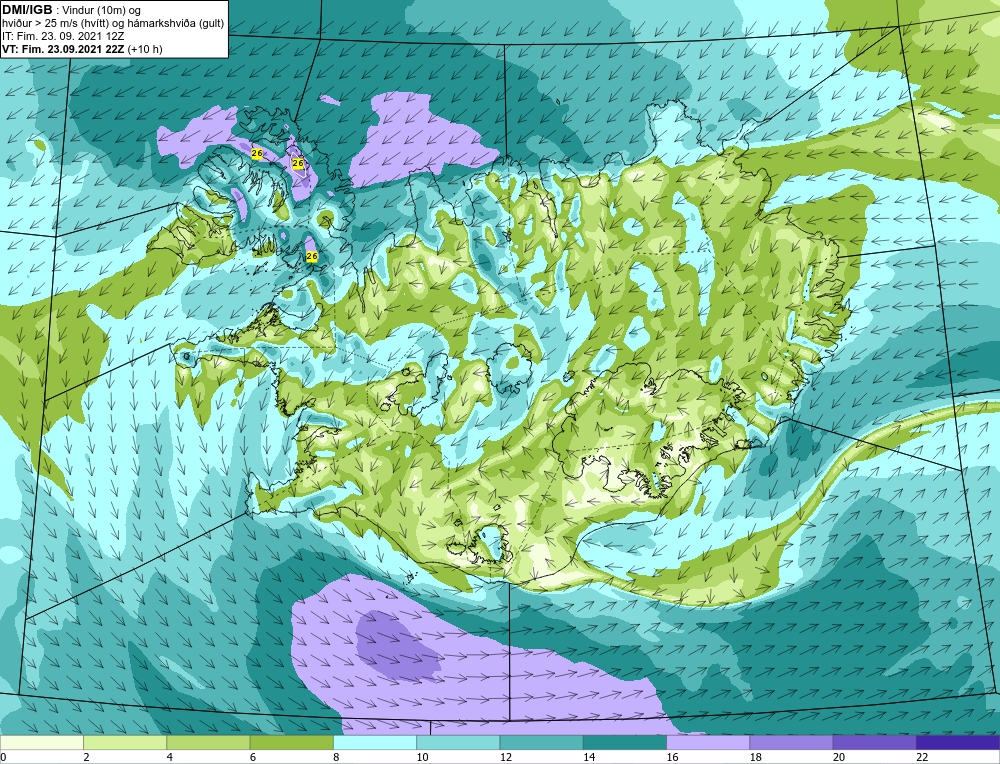Screen dimensions: 1000x764
Task: Choose the light turquoise 10–12 m/s swatch
Action: 458,742
